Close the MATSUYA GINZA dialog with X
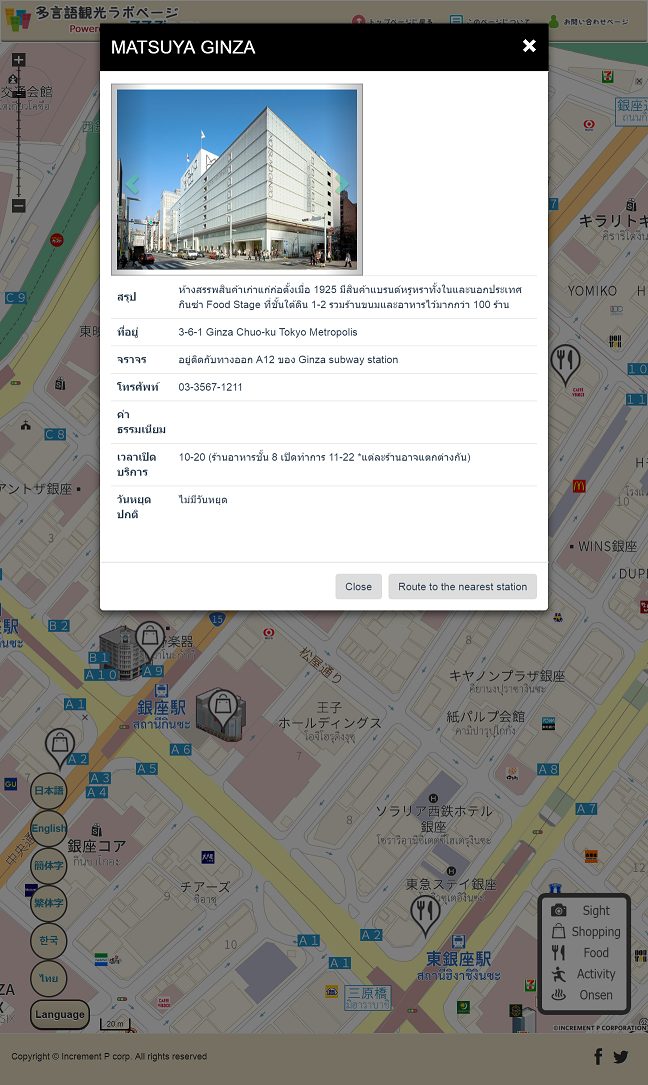Image resolution: width=648 pixels, height=1085 pixels. point(529,46)
